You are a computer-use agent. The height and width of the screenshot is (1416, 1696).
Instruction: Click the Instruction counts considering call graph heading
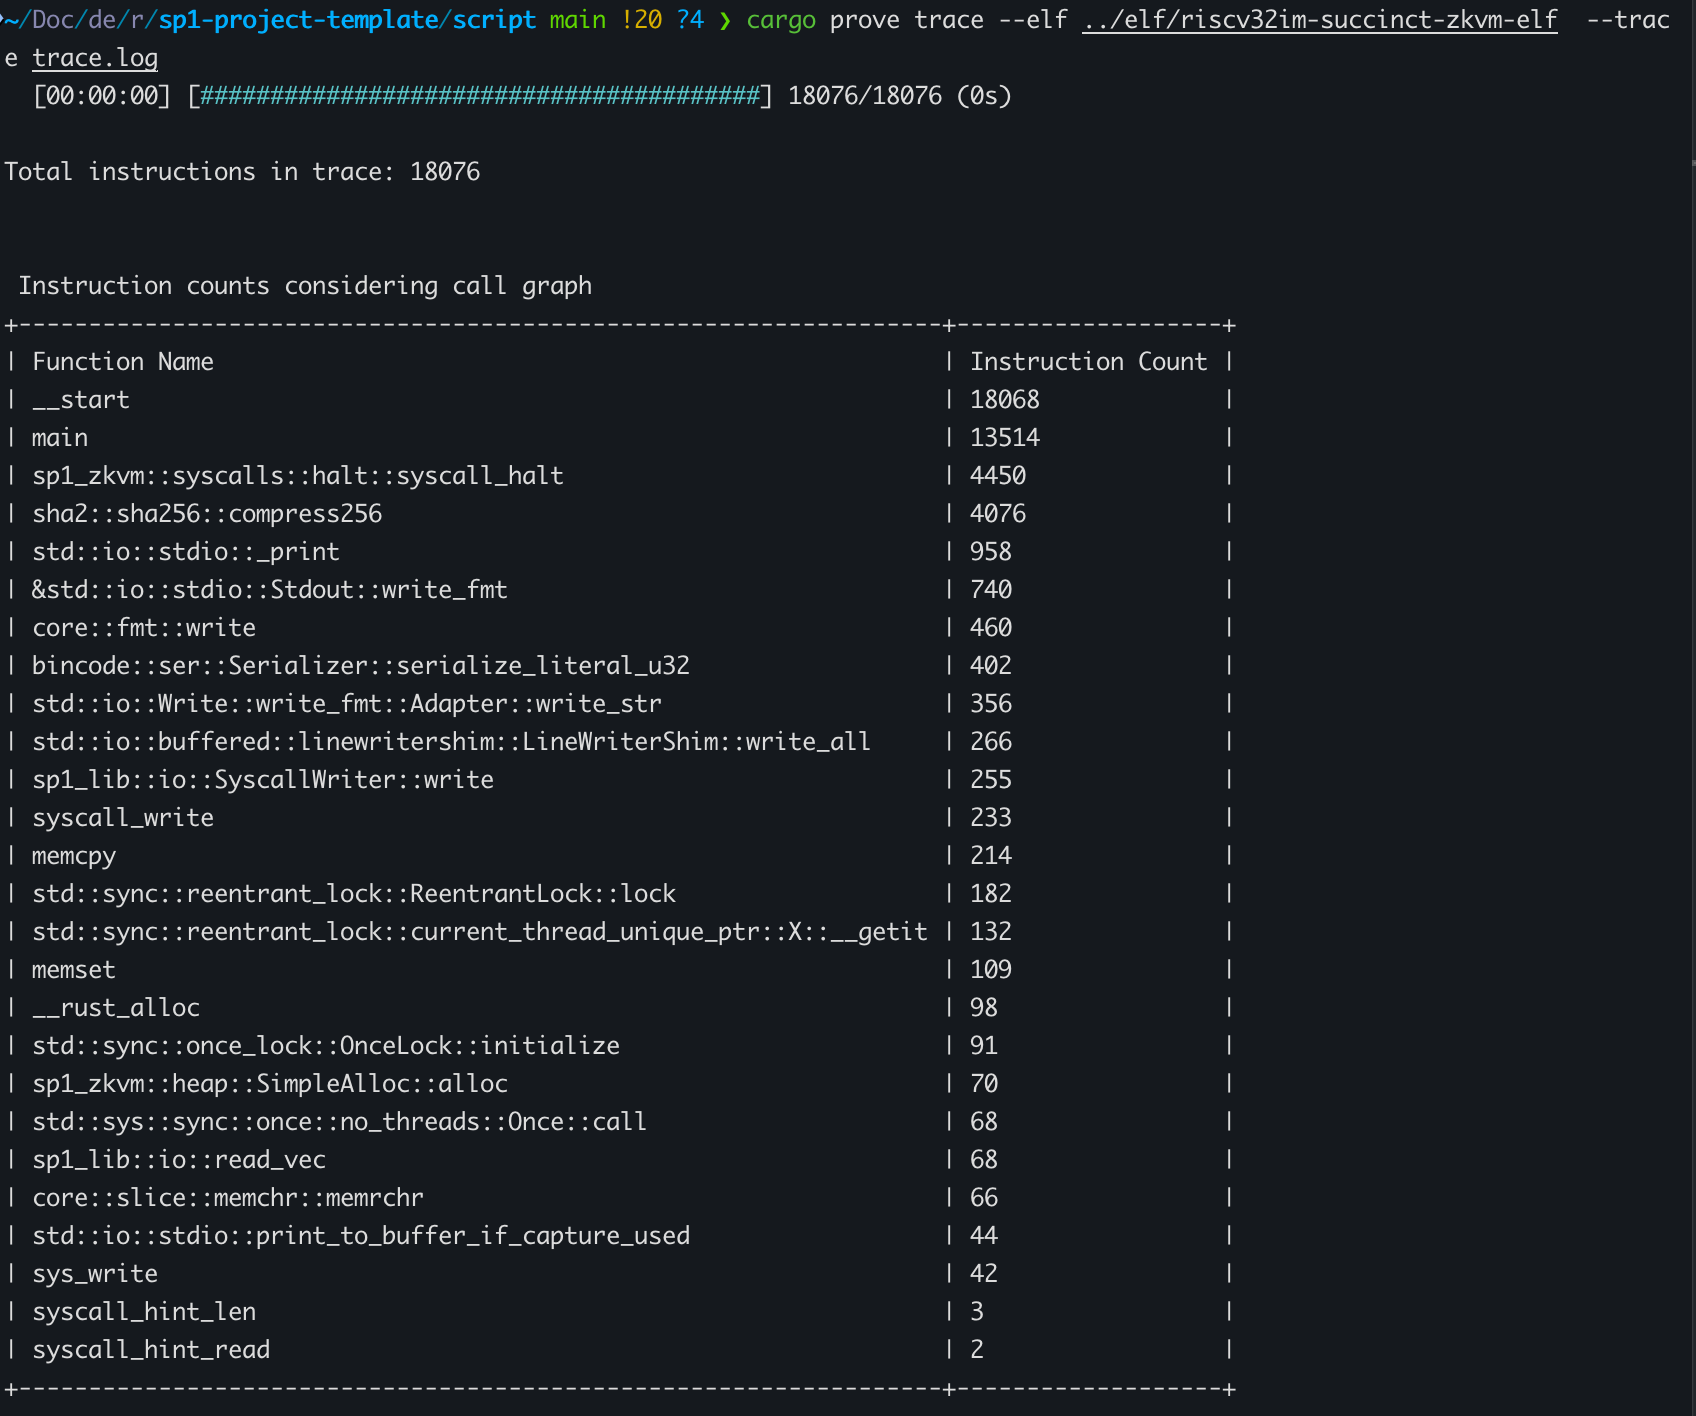[305, 286]
